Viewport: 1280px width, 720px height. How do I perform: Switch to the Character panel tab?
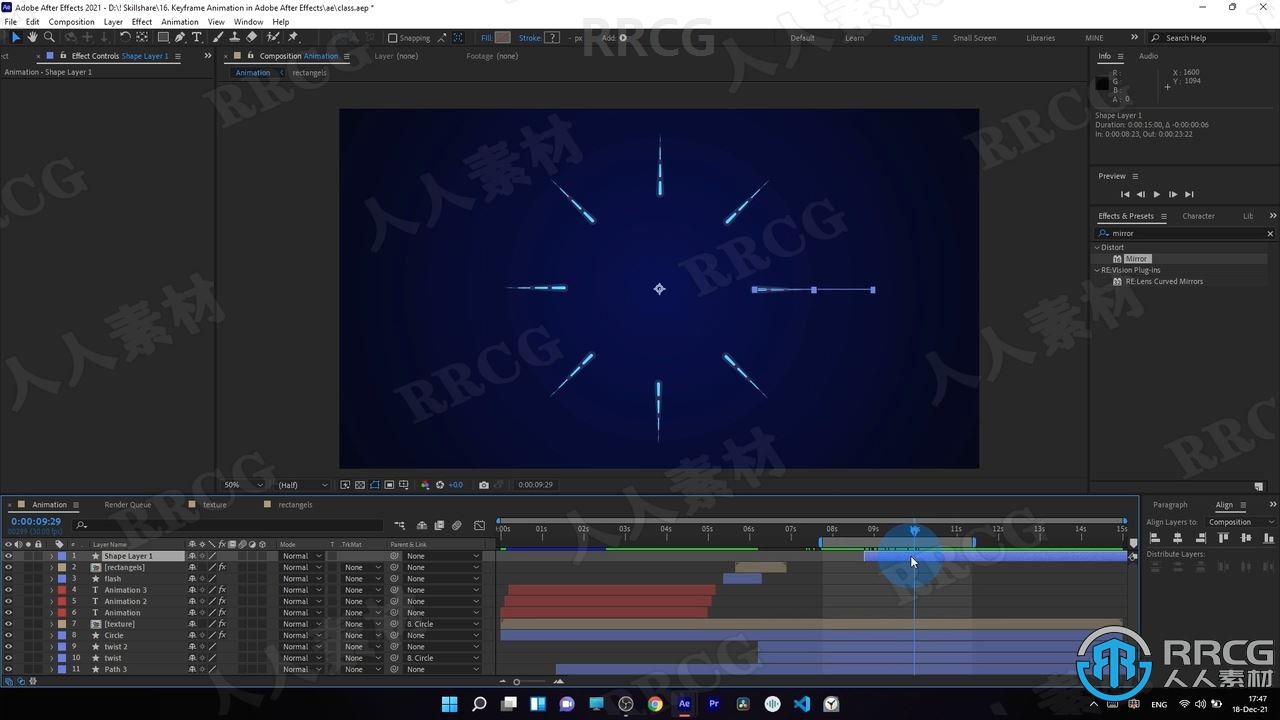[1198, 216]
